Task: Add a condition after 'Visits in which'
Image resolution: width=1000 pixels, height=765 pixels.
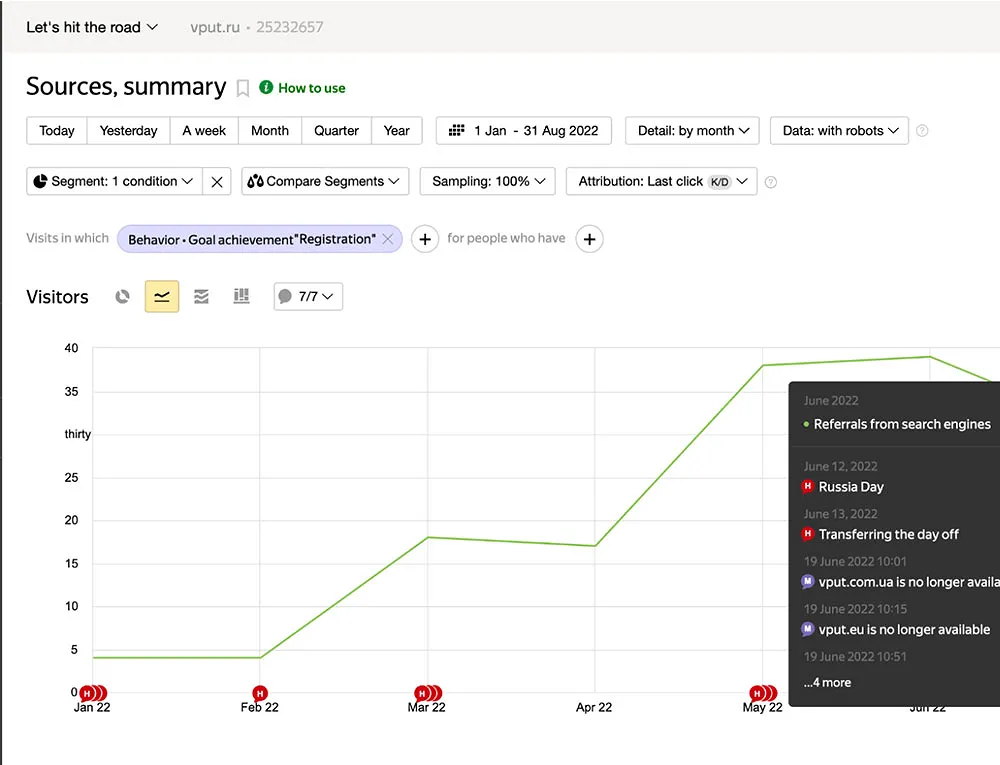Action: (x=425, y=239)
